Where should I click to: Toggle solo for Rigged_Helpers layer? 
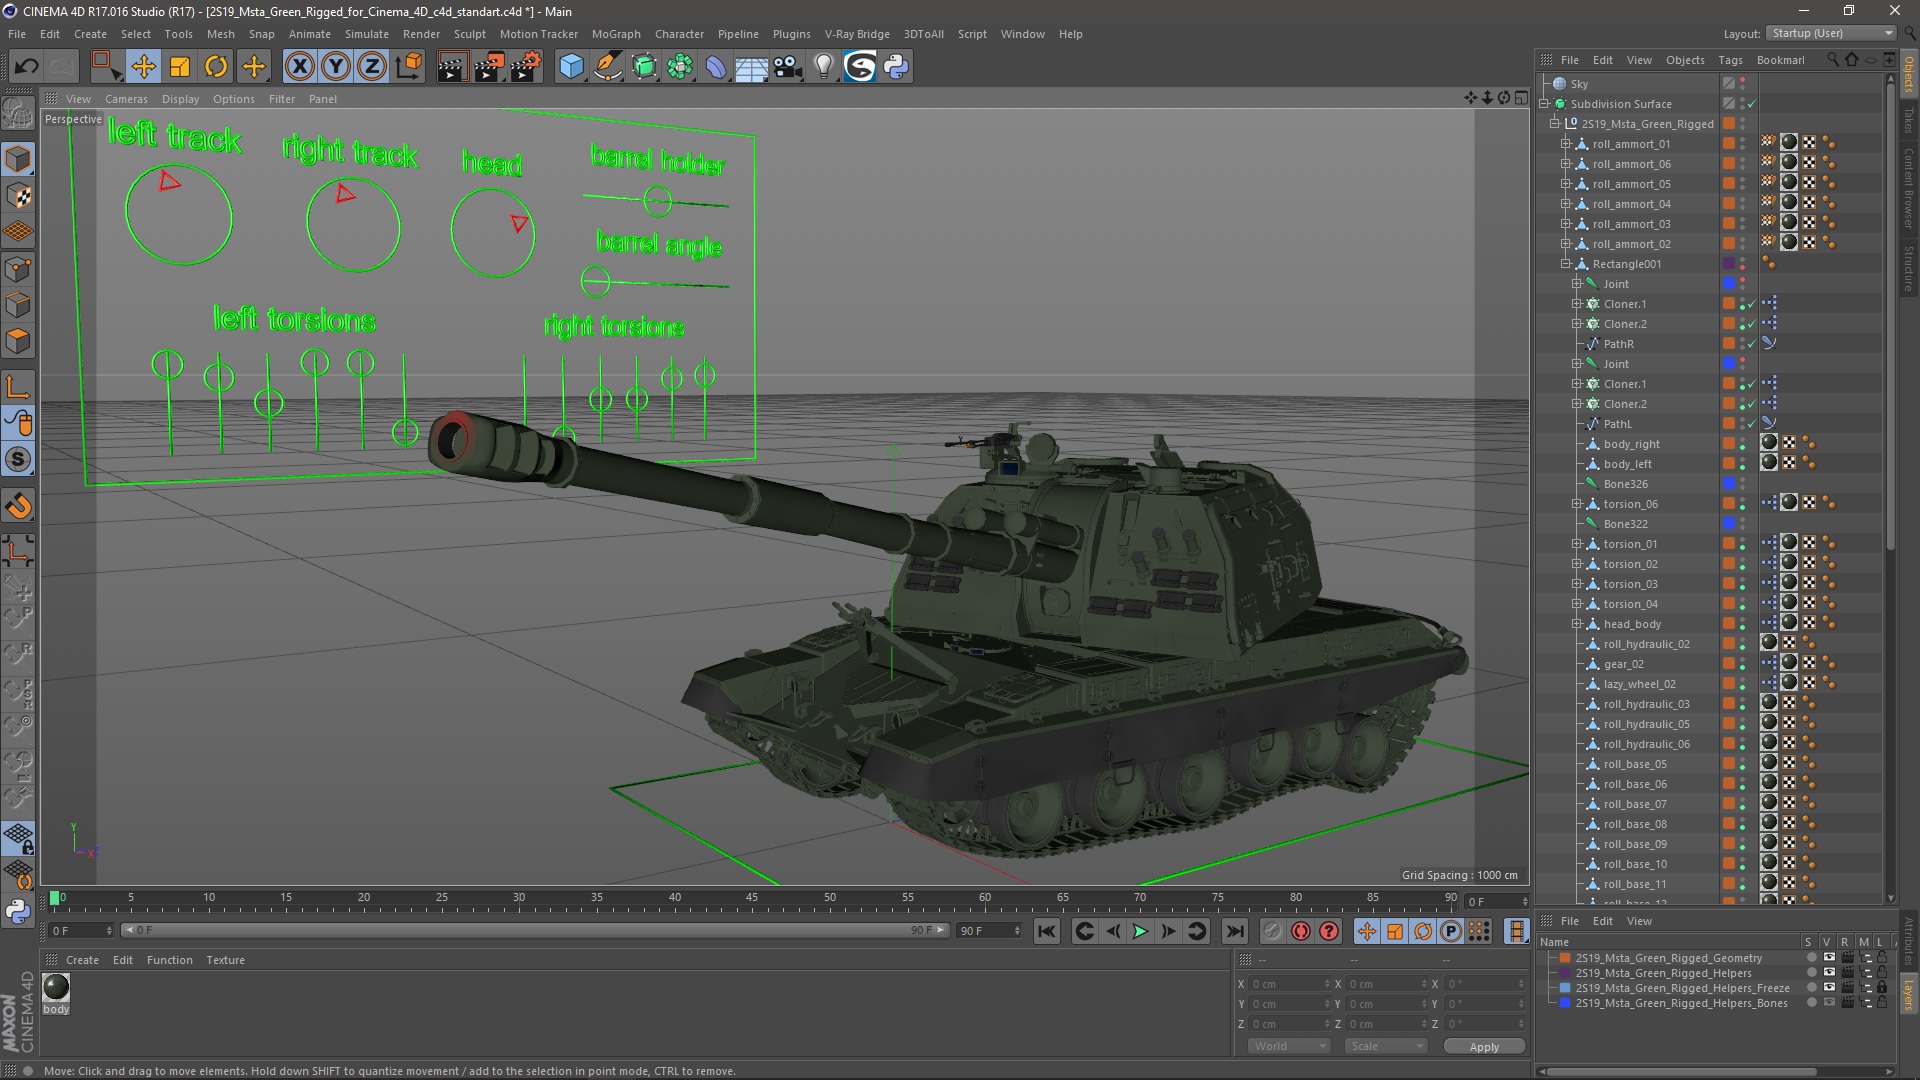pos(1811,973)
